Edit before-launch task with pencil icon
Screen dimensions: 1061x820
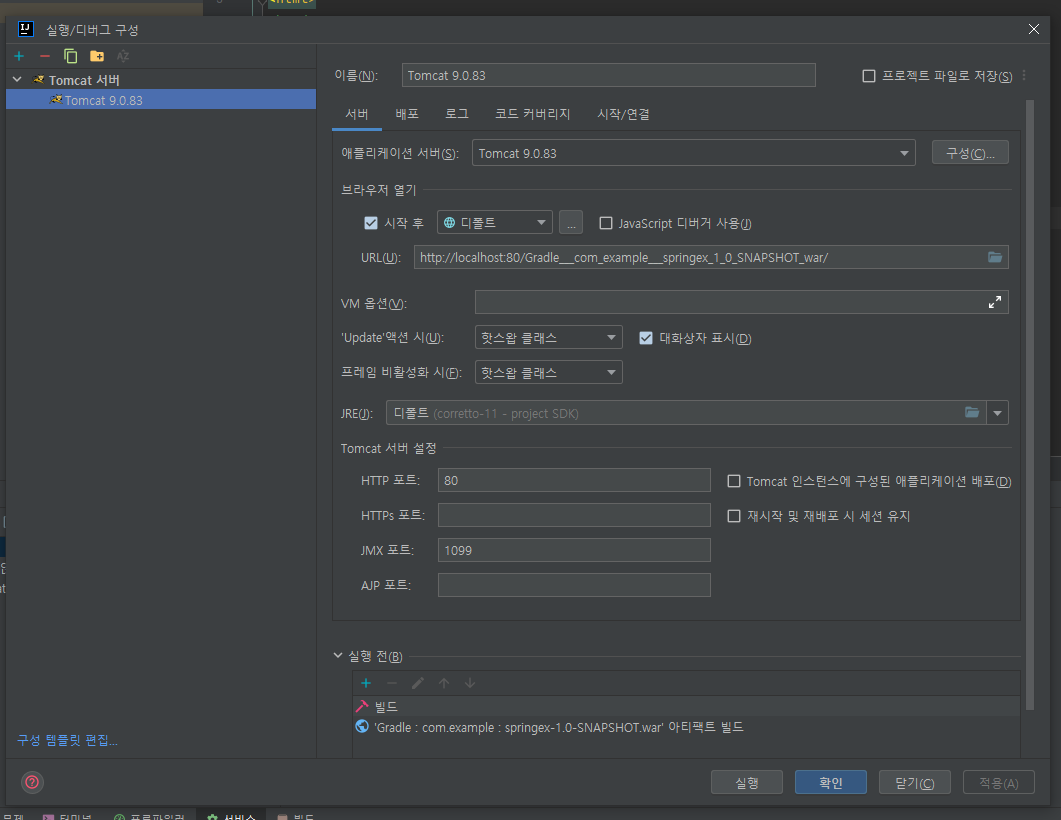[417, 683]
